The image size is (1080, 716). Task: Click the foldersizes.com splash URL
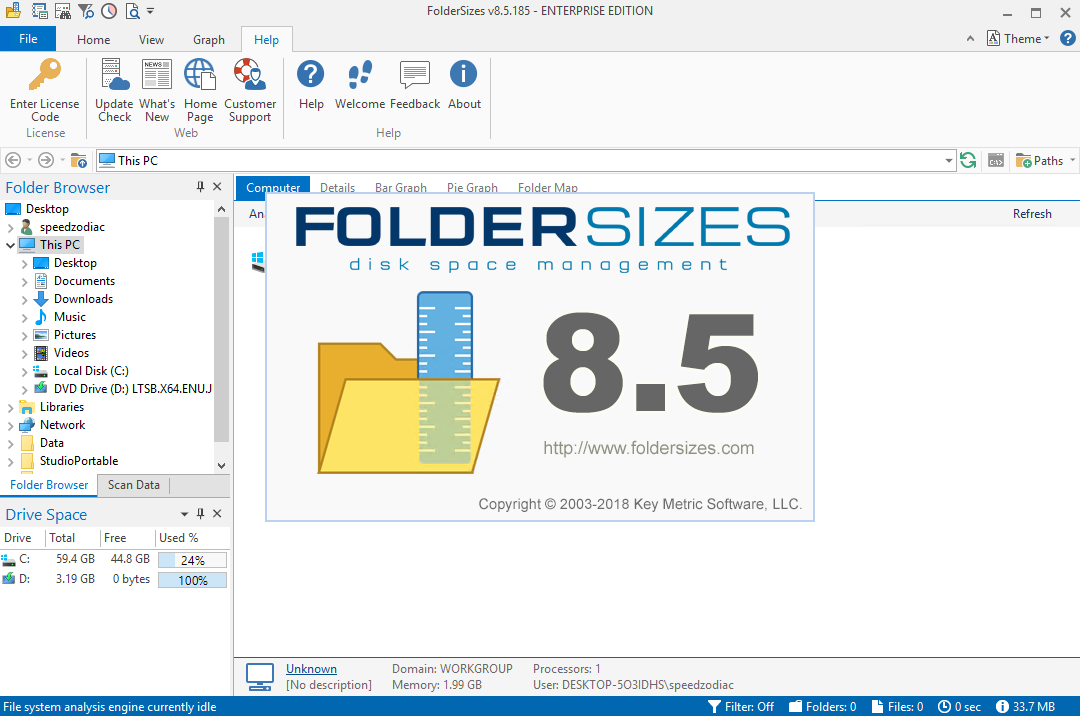click(x=648, y=448)
